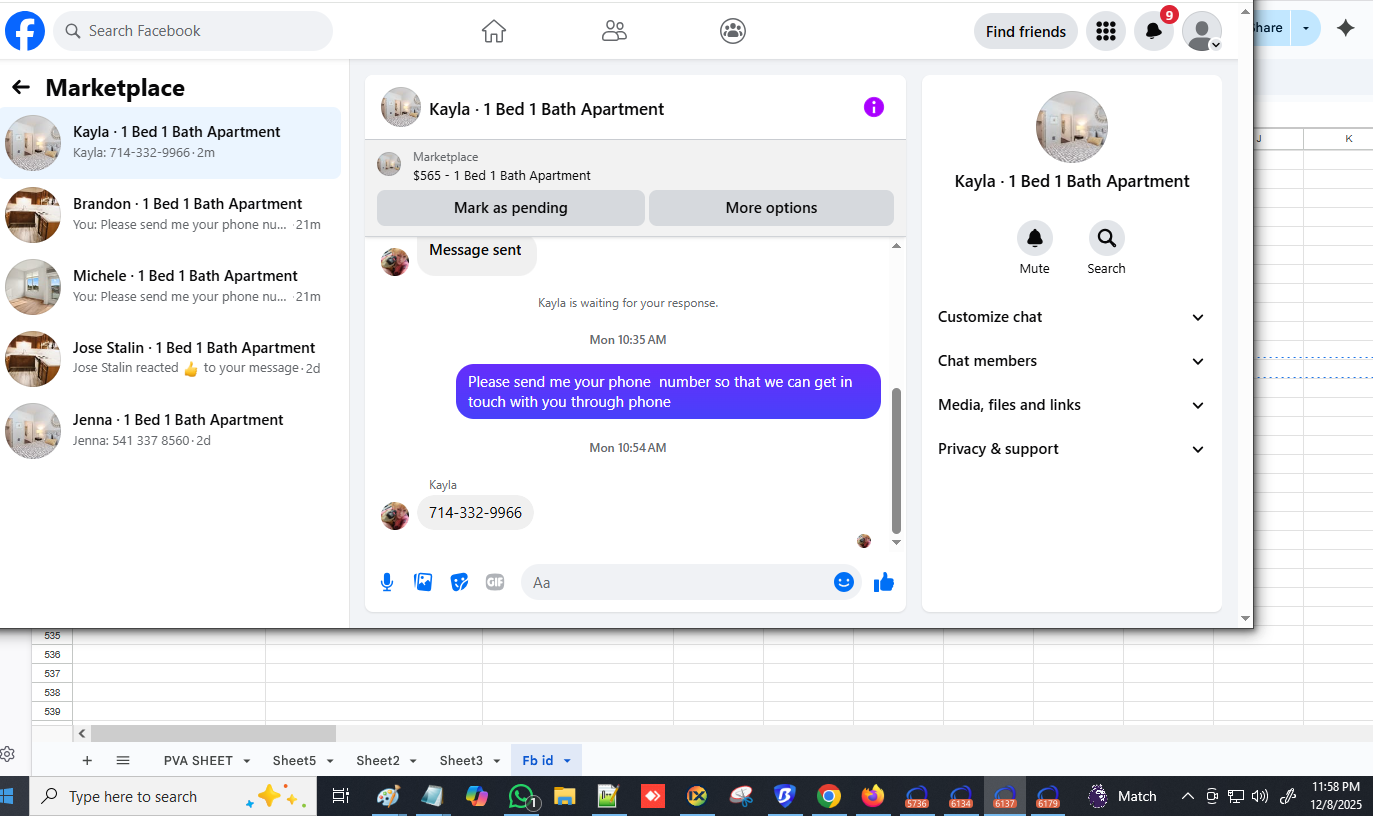Screen dimensions: 1373x816
Task: Open Kayla's conversation in the list
Action: click(170, 143)
